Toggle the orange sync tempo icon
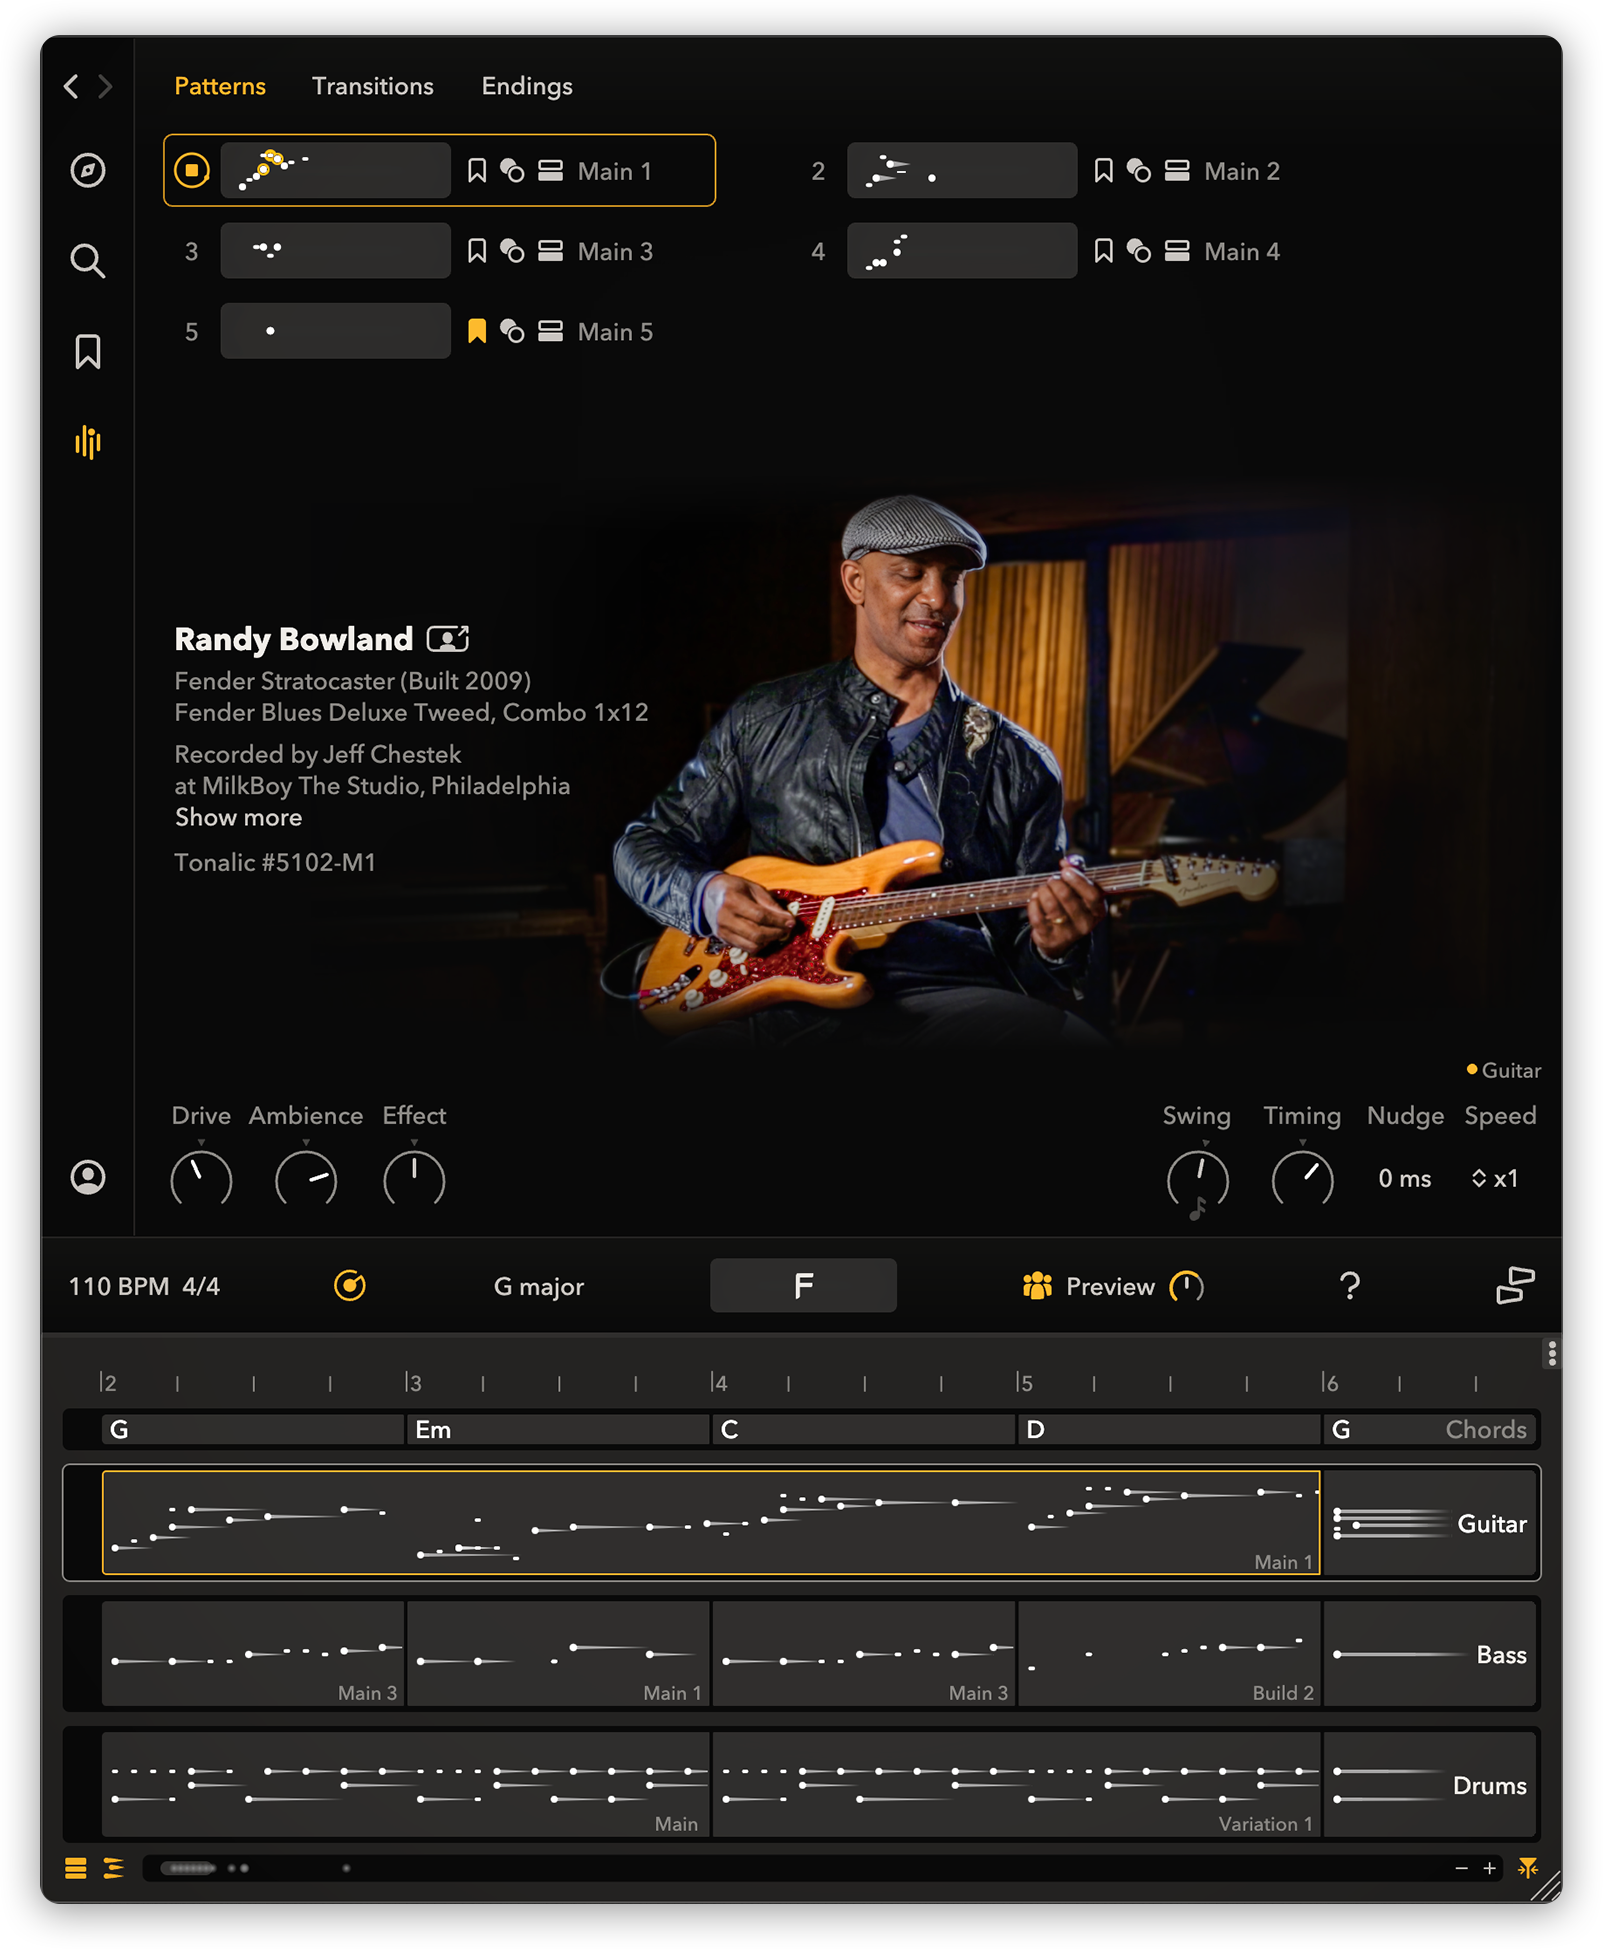This screenshot has height=1949, width=1603. (x=349, y=1286)
